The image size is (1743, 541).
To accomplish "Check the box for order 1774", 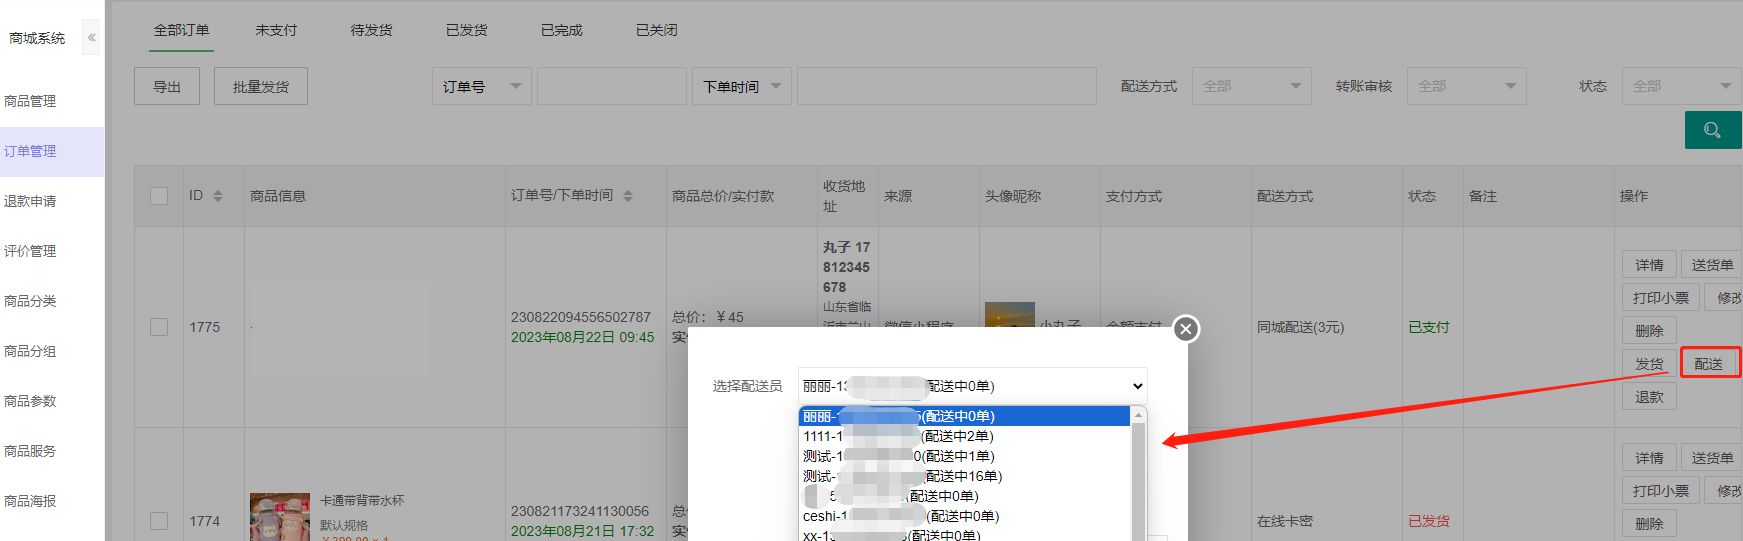I will coord(159,521).
